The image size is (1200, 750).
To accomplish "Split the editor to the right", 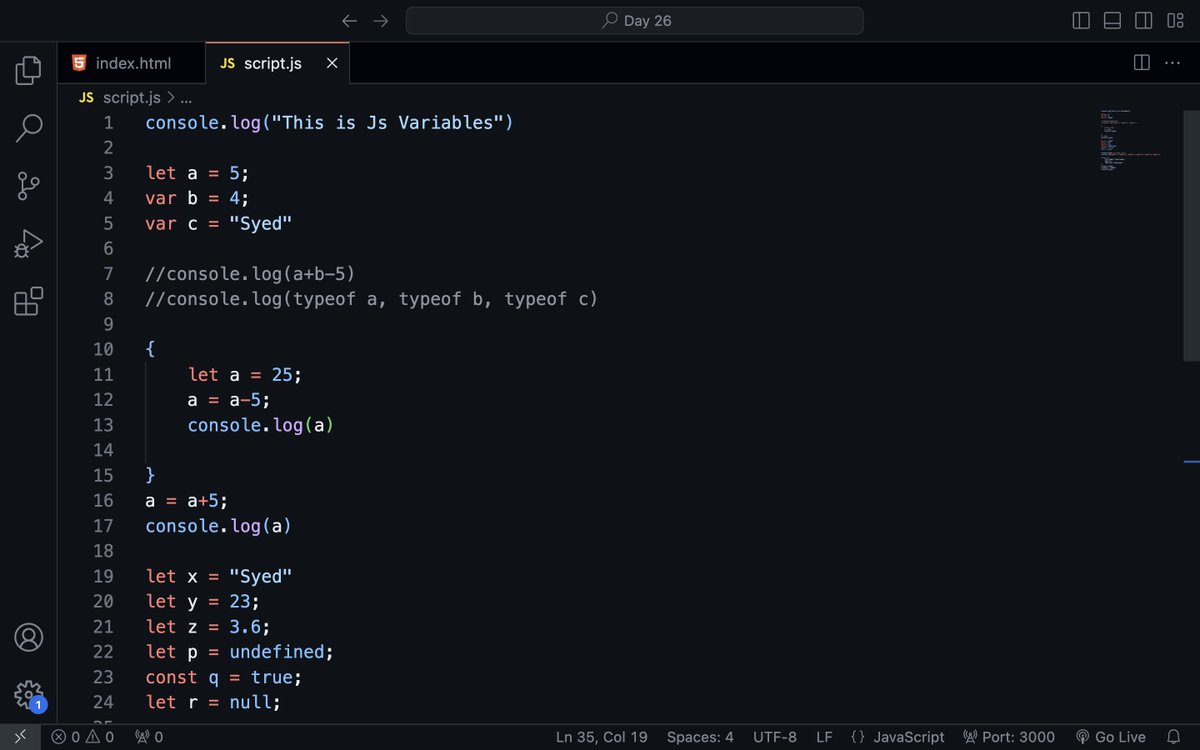I will click(1141, 63).
